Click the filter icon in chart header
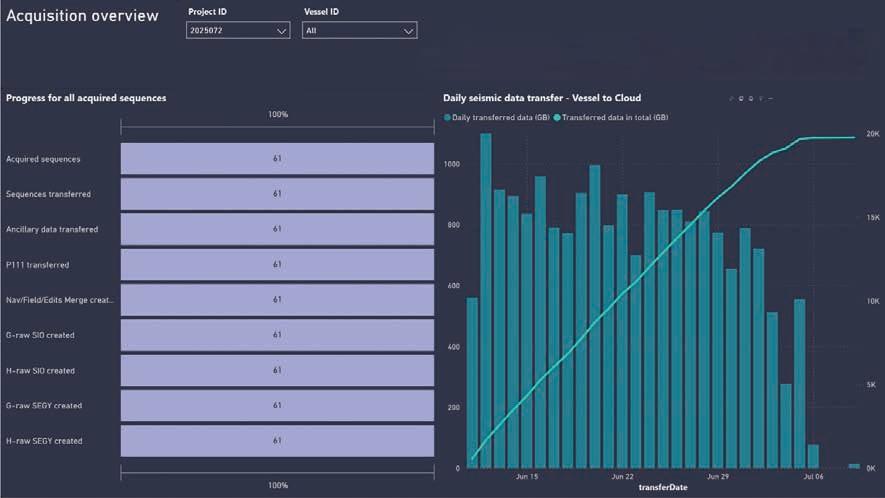885x498 pixels. tap(761, 99)
